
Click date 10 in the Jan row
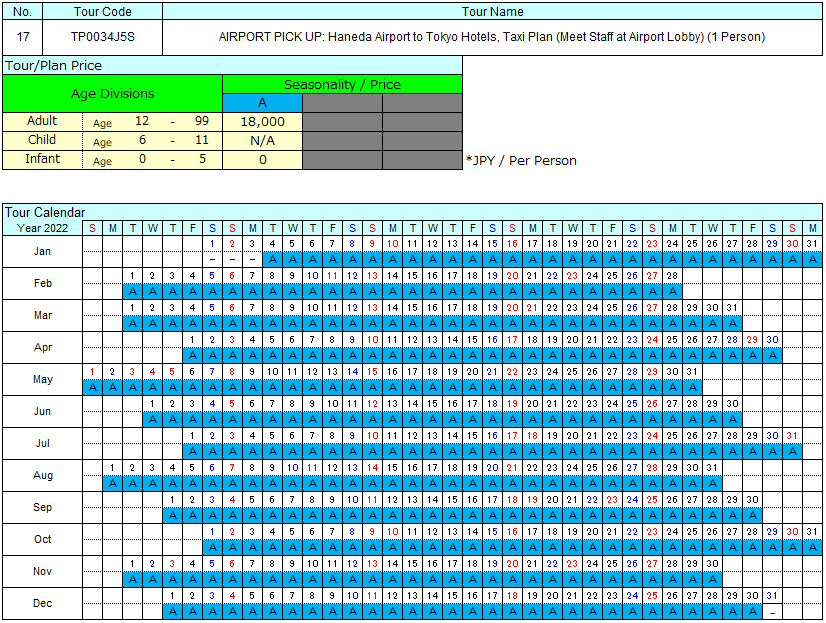click(392, 243)
